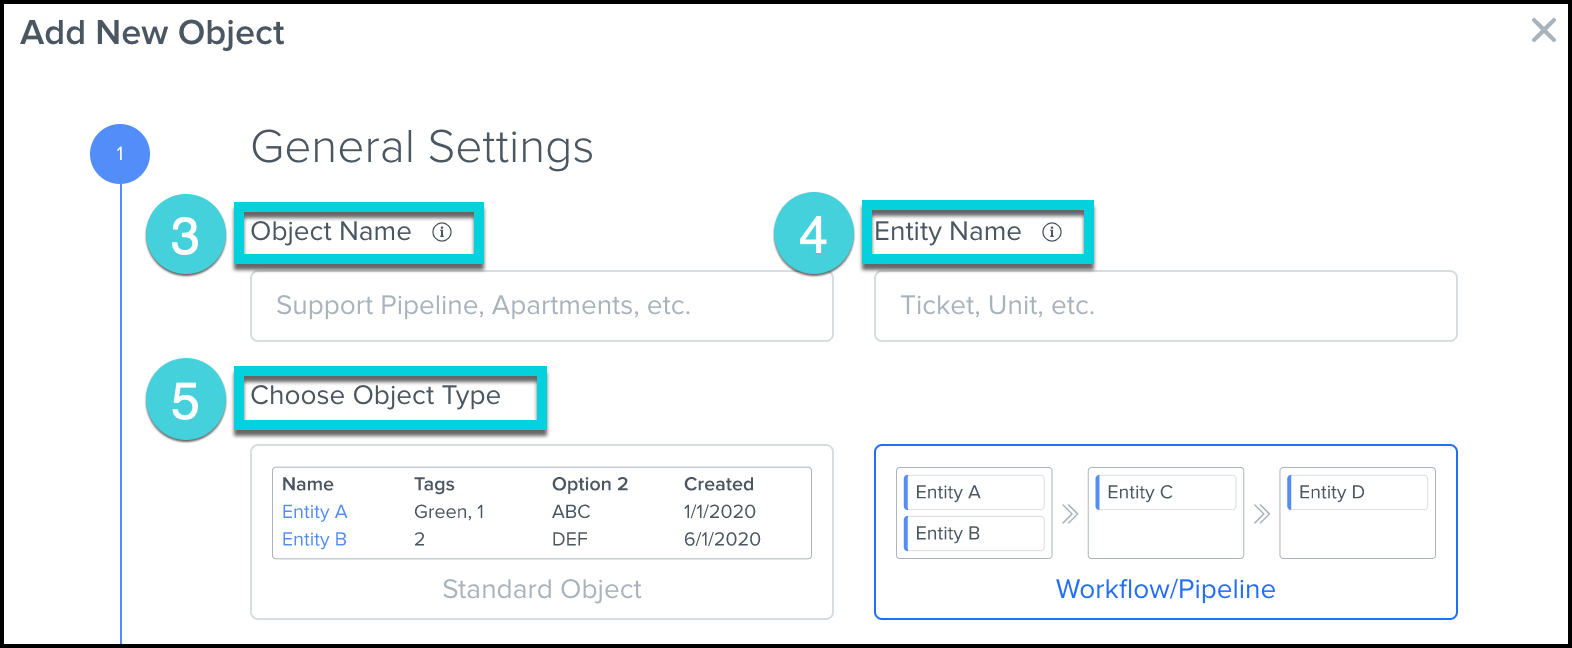Click the Entity D pipeline card

[x=1358, y=492]
